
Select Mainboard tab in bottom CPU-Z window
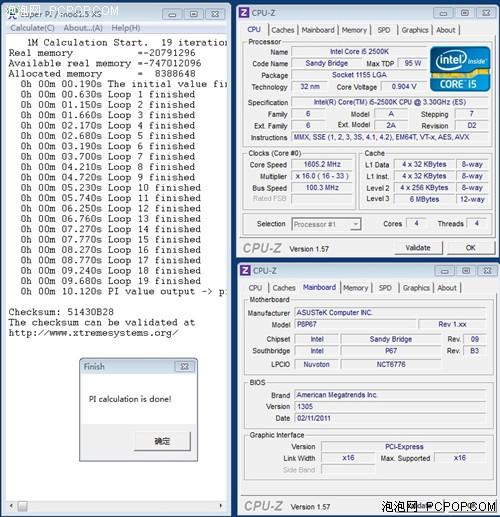click(x=319, y=287)
